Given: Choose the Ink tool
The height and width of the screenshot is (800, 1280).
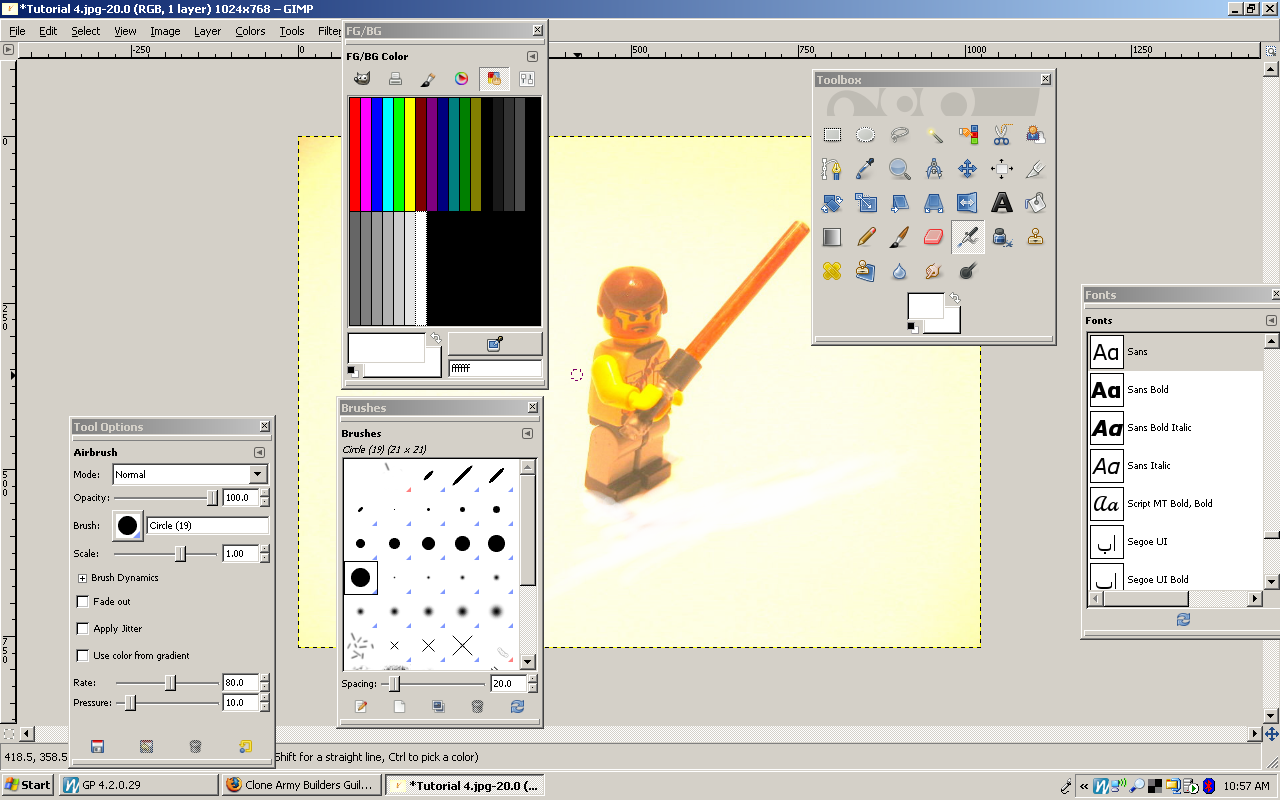Looking at the screenshot, I should (1002, 236).
